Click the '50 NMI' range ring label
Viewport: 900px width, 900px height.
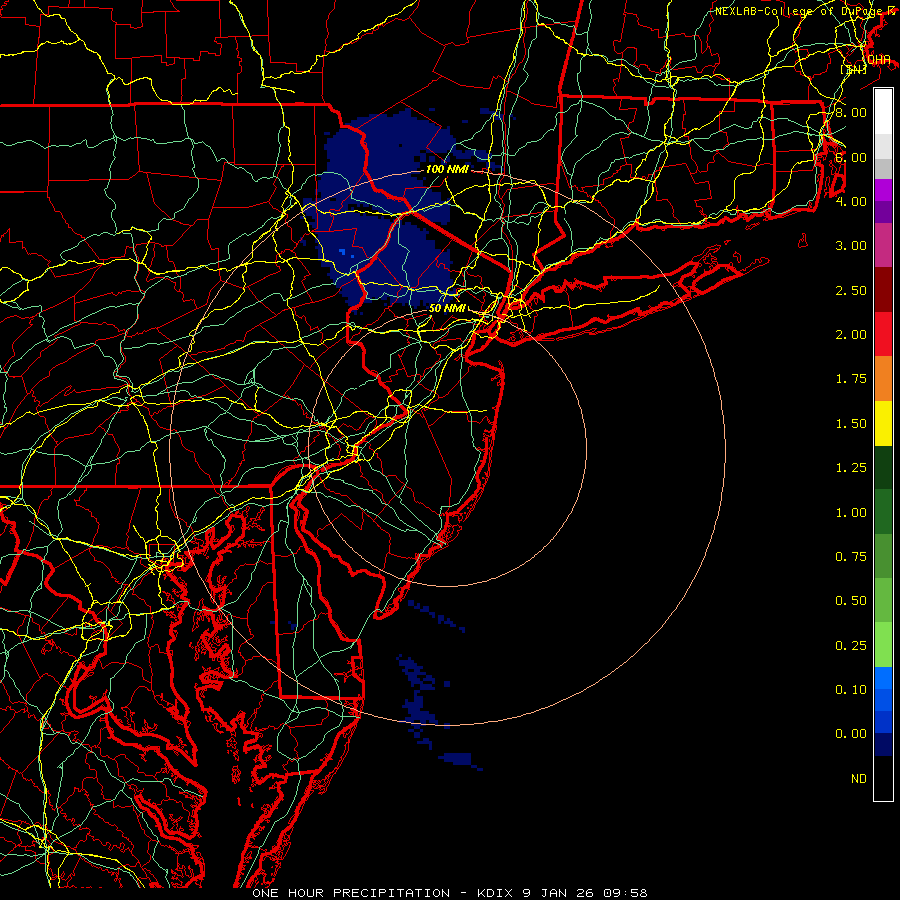[x=447, y=308]
